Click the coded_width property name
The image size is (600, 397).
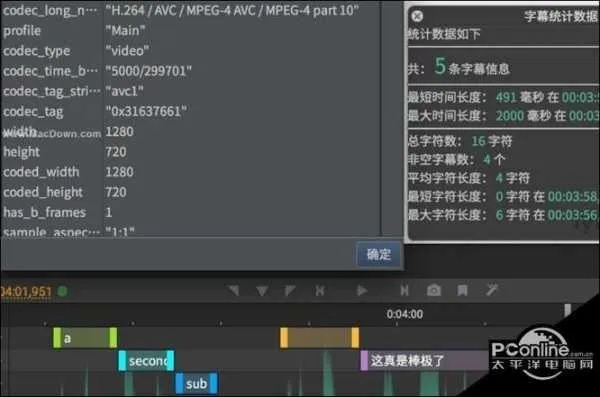coord(41,172)
